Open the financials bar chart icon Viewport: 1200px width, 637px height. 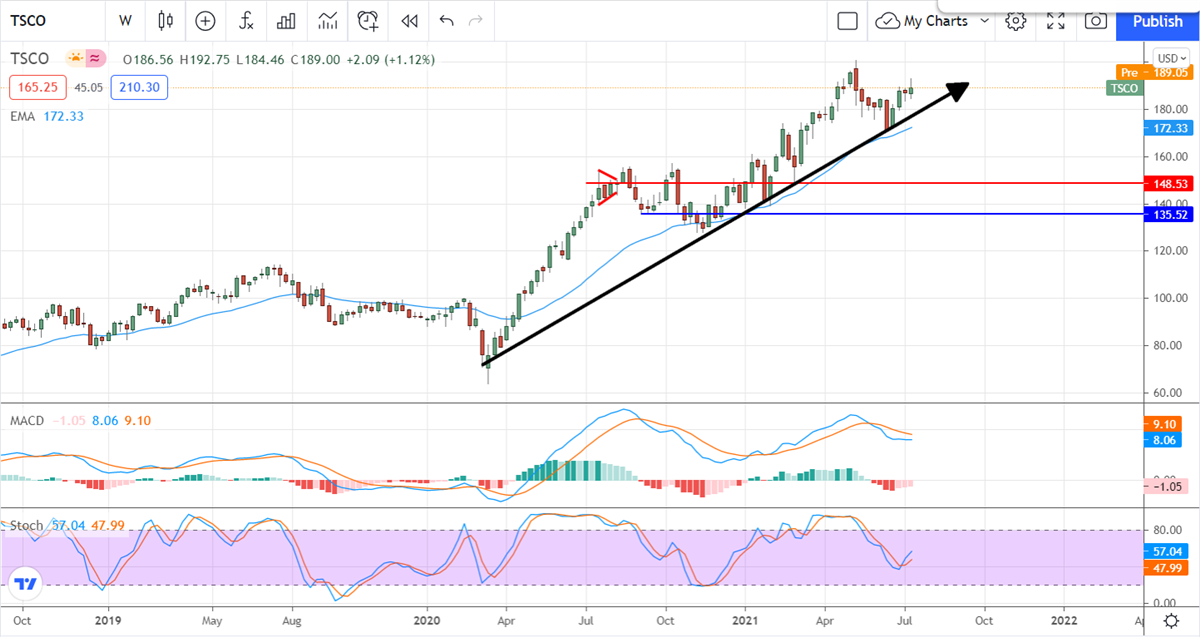tap(287, 20)
